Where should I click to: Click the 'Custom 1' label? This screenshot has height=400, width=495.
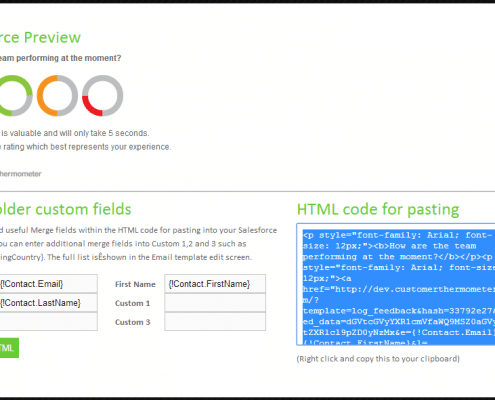(132, 303)
